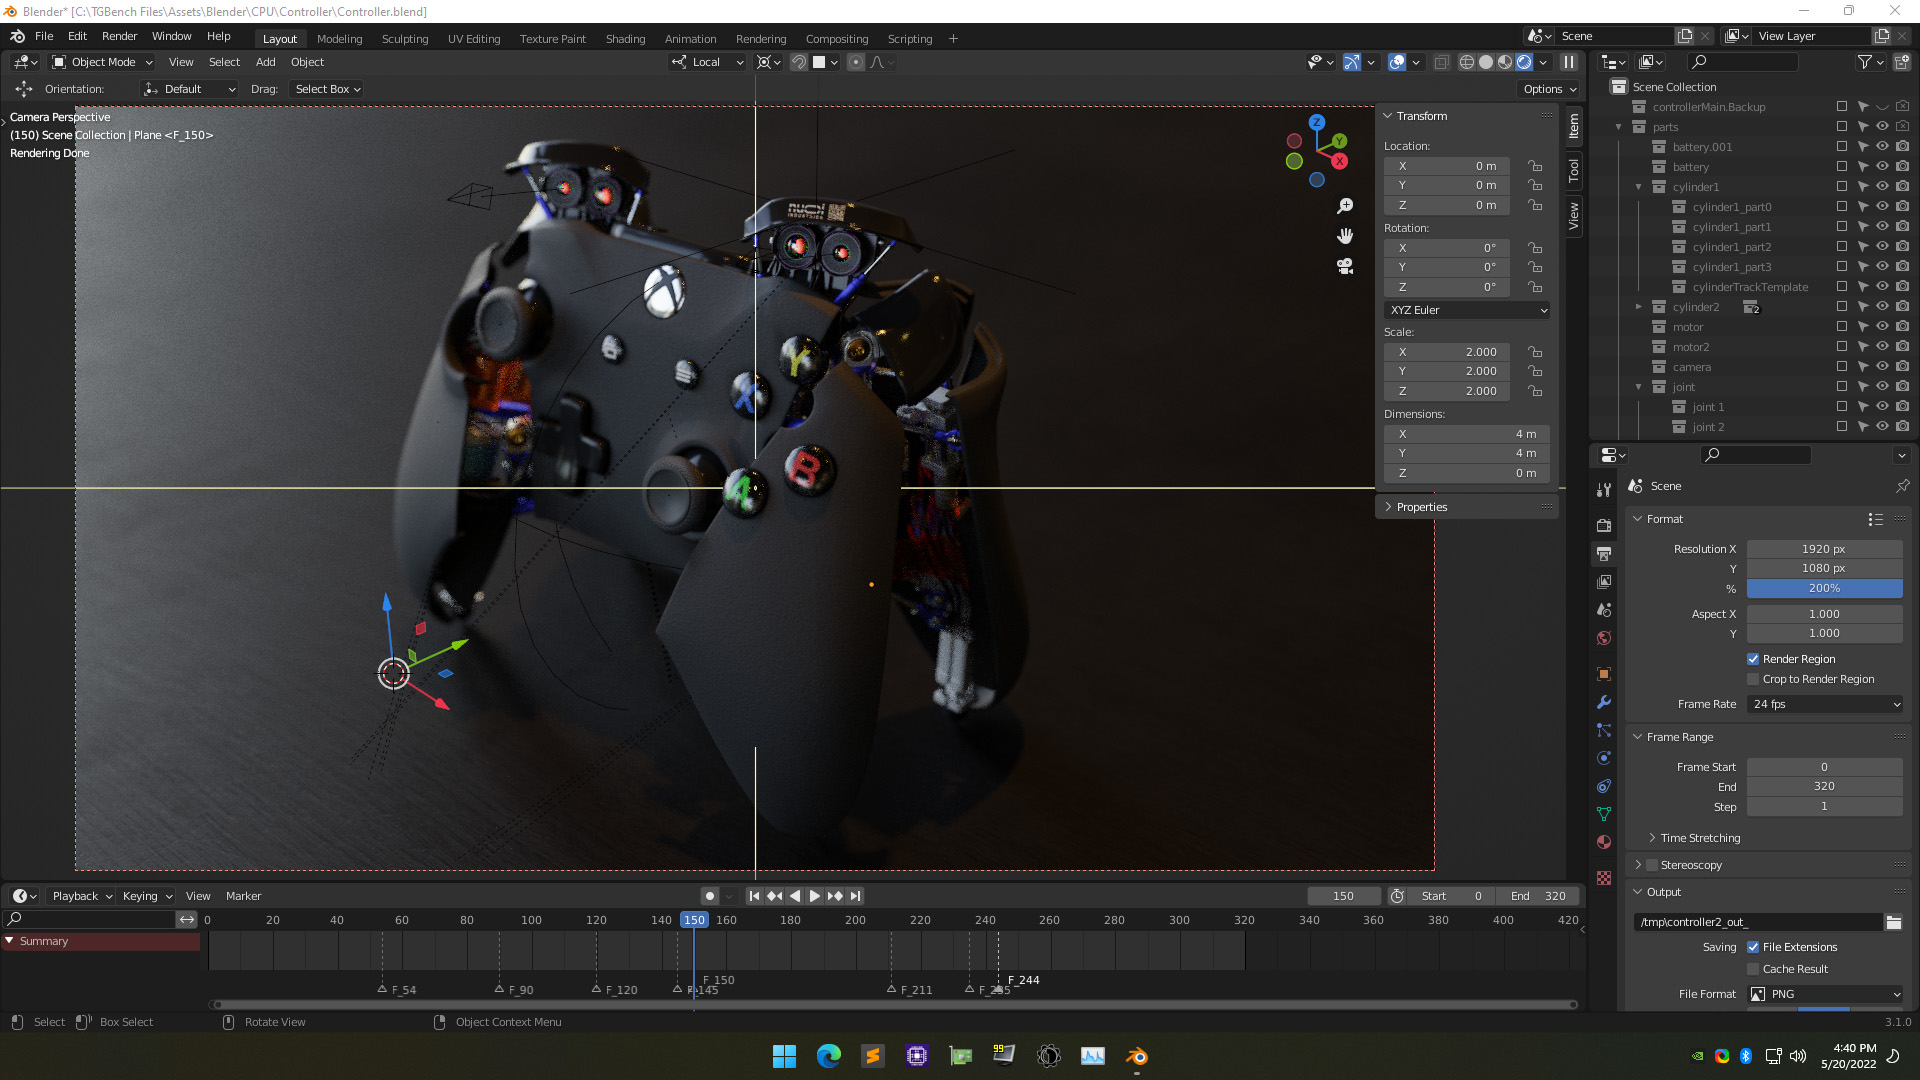The width and height of the screenshot is (1920, 1080).
Task: Open the Texture properties checker icon
Action: pyautogui.click(x=1604, y=878)
